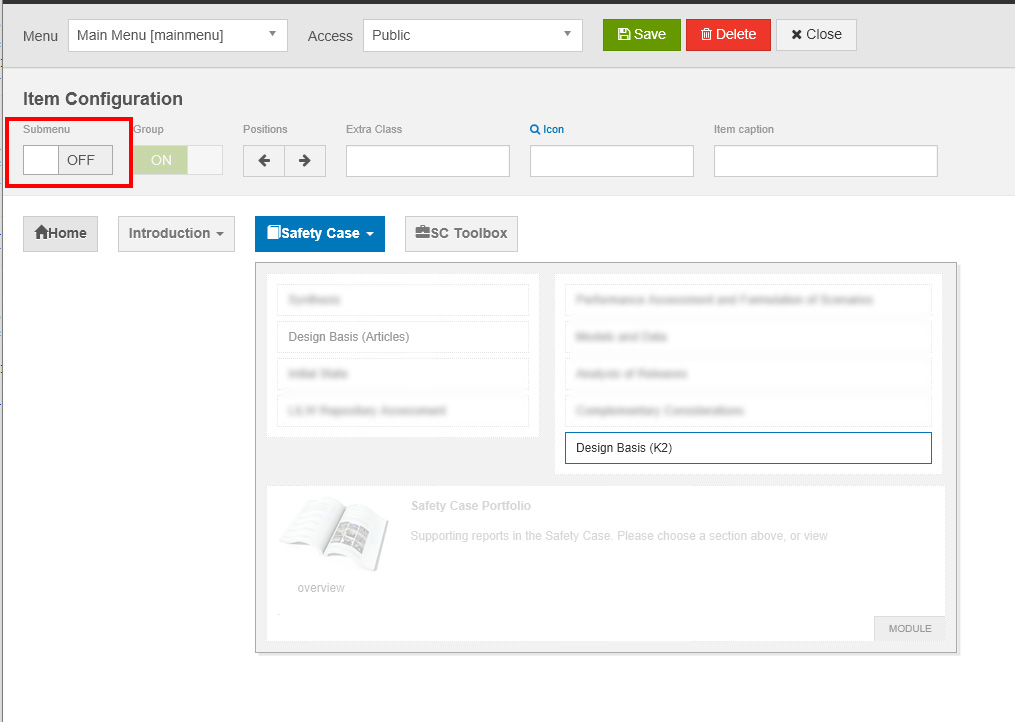Delete the menu configuration
The image size is (1015, 722).
728,34
